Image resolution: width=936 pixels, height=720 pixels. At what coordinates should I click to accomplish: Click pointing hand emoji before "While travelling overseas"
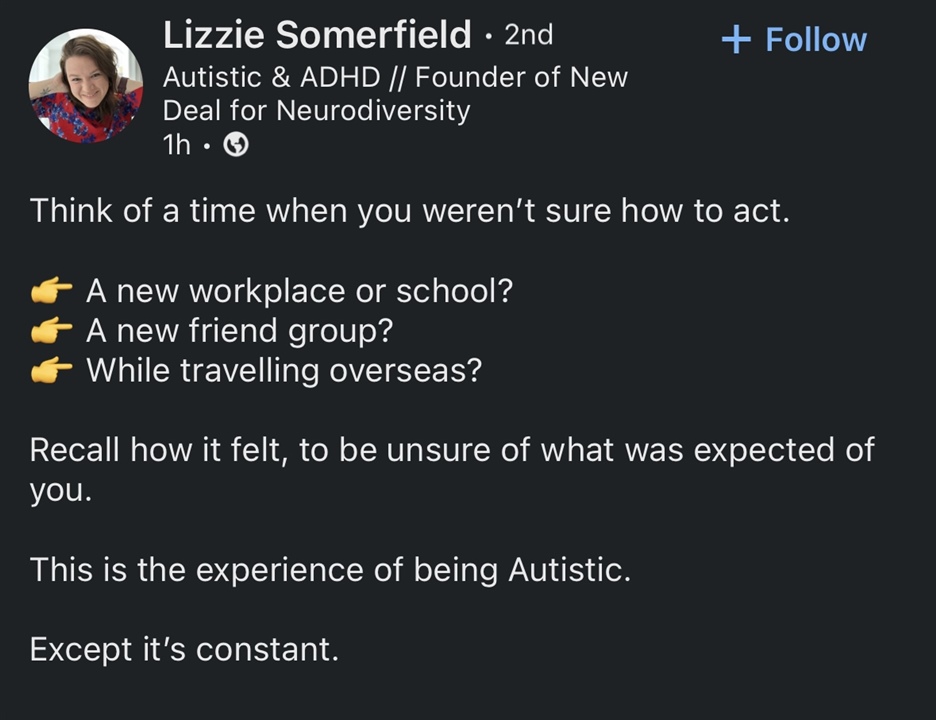51,371
